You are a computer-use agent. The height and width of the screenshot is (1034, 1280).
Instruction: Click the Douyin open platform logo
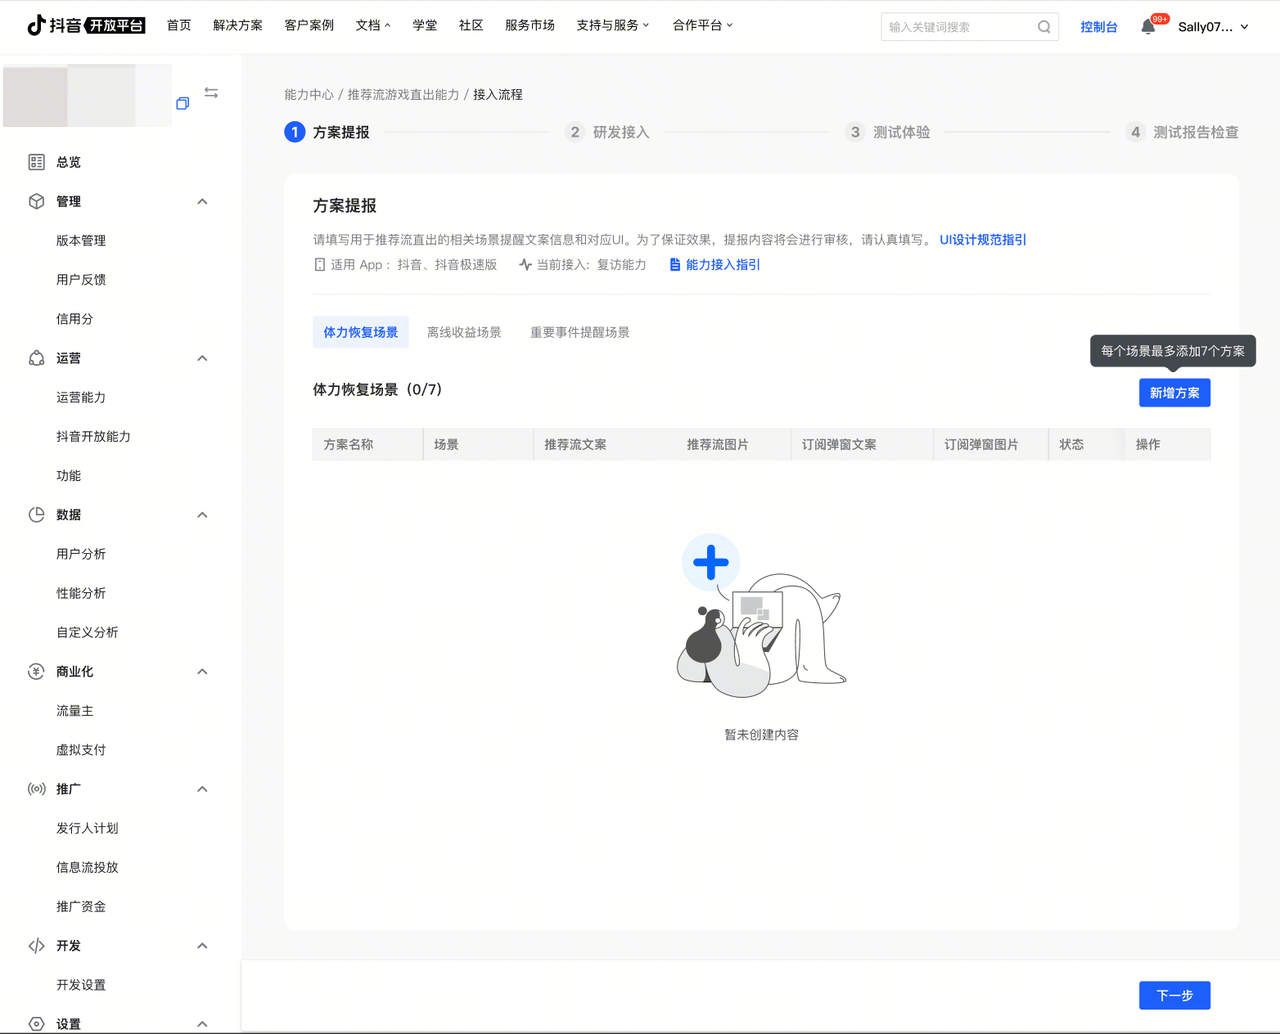pos(86,26)
